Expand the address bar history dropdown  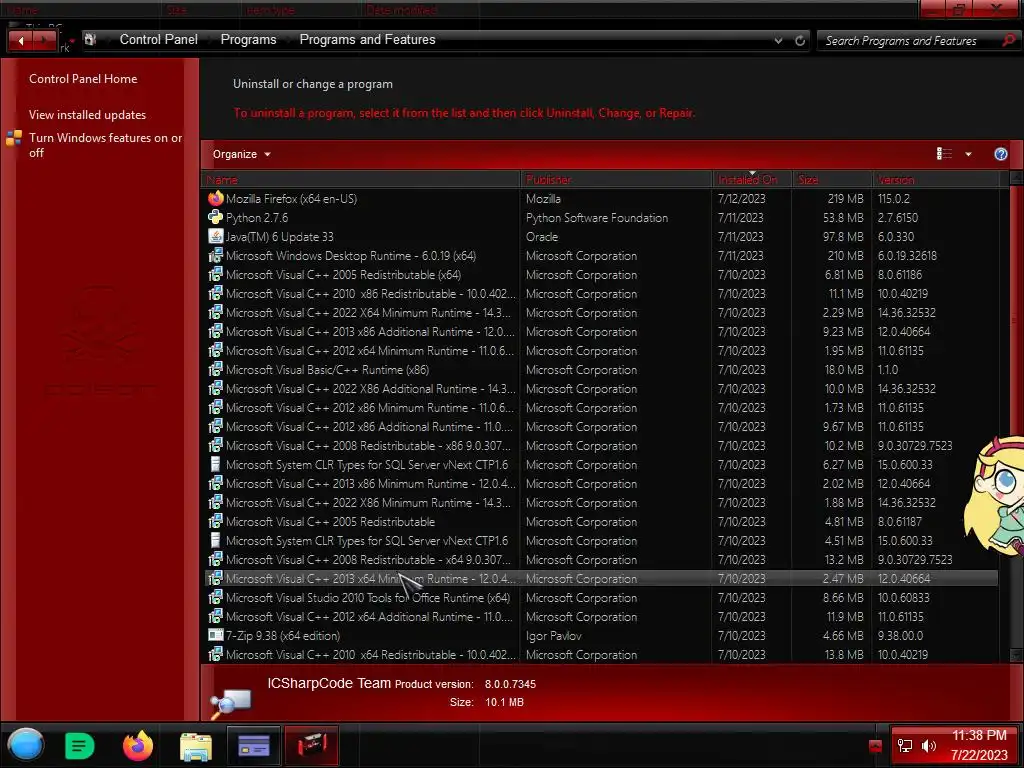tap(778, 40)
